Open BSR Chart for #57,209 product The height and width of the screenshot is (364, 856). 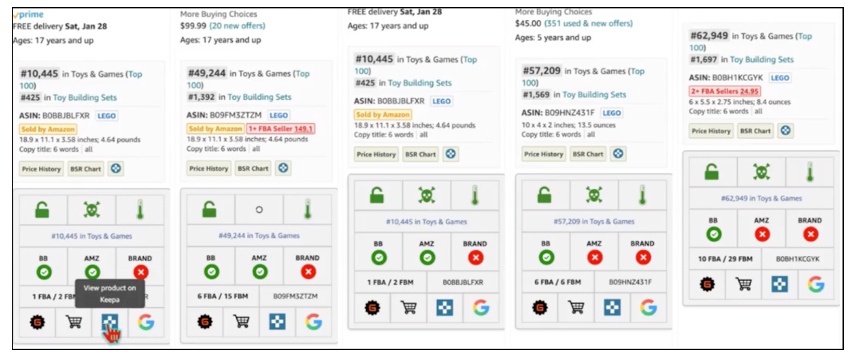[588, 154]
